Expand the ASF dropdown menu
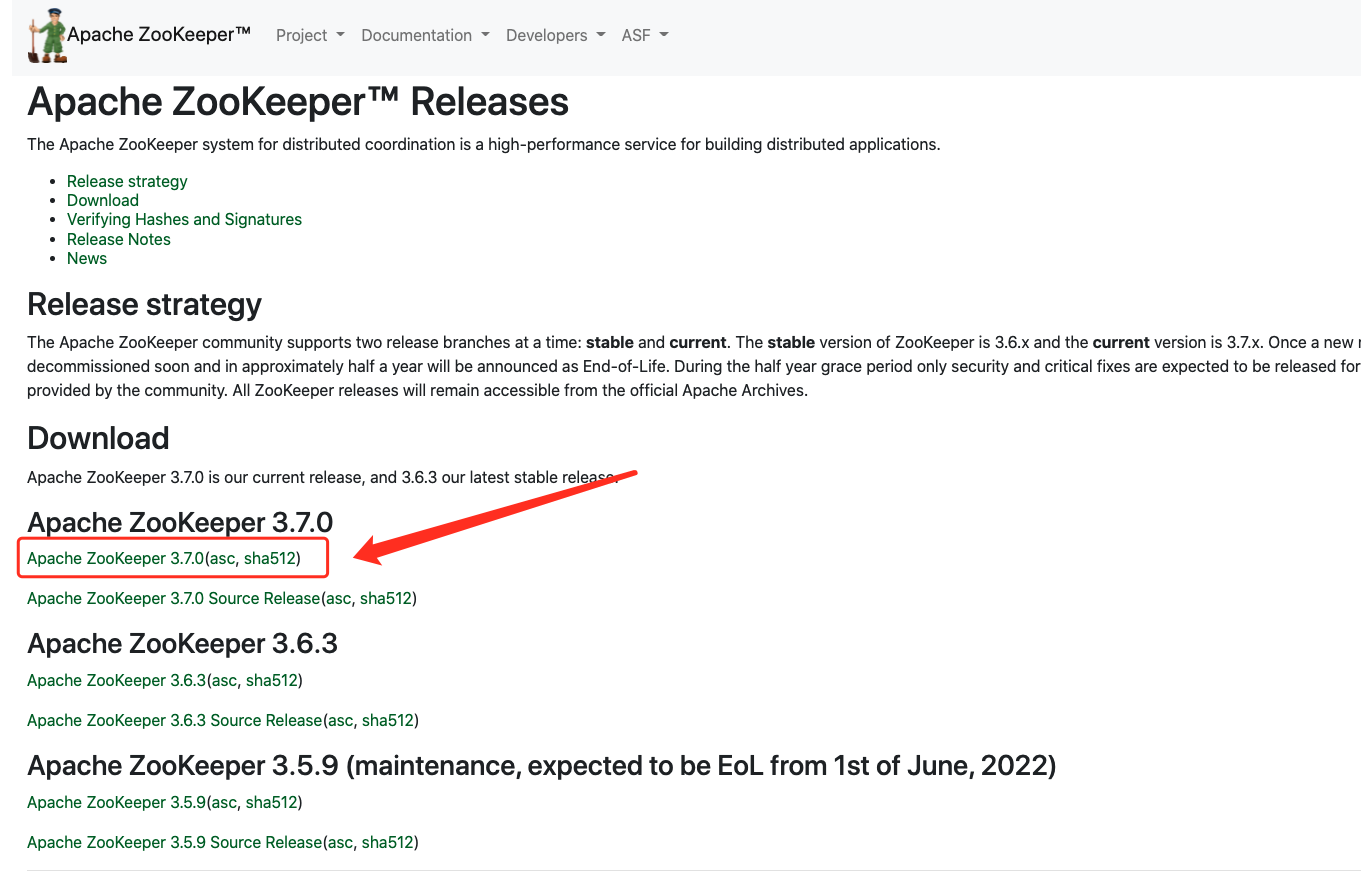The image size is (1361, 876). (645, 35)
